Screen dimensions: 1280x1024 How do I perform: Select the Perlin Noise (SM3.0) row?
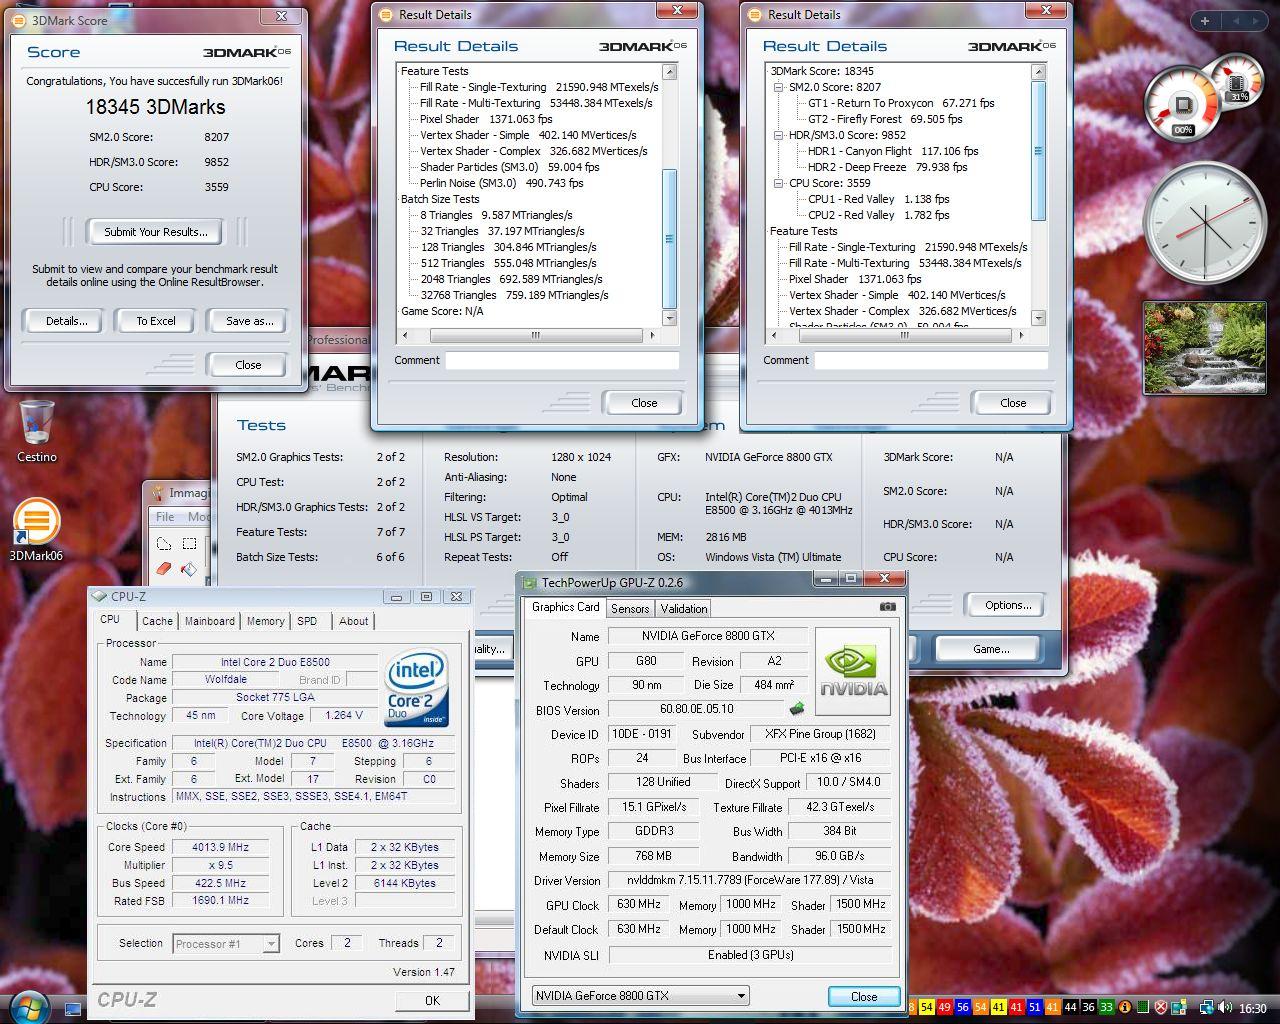tap(501, 183)
